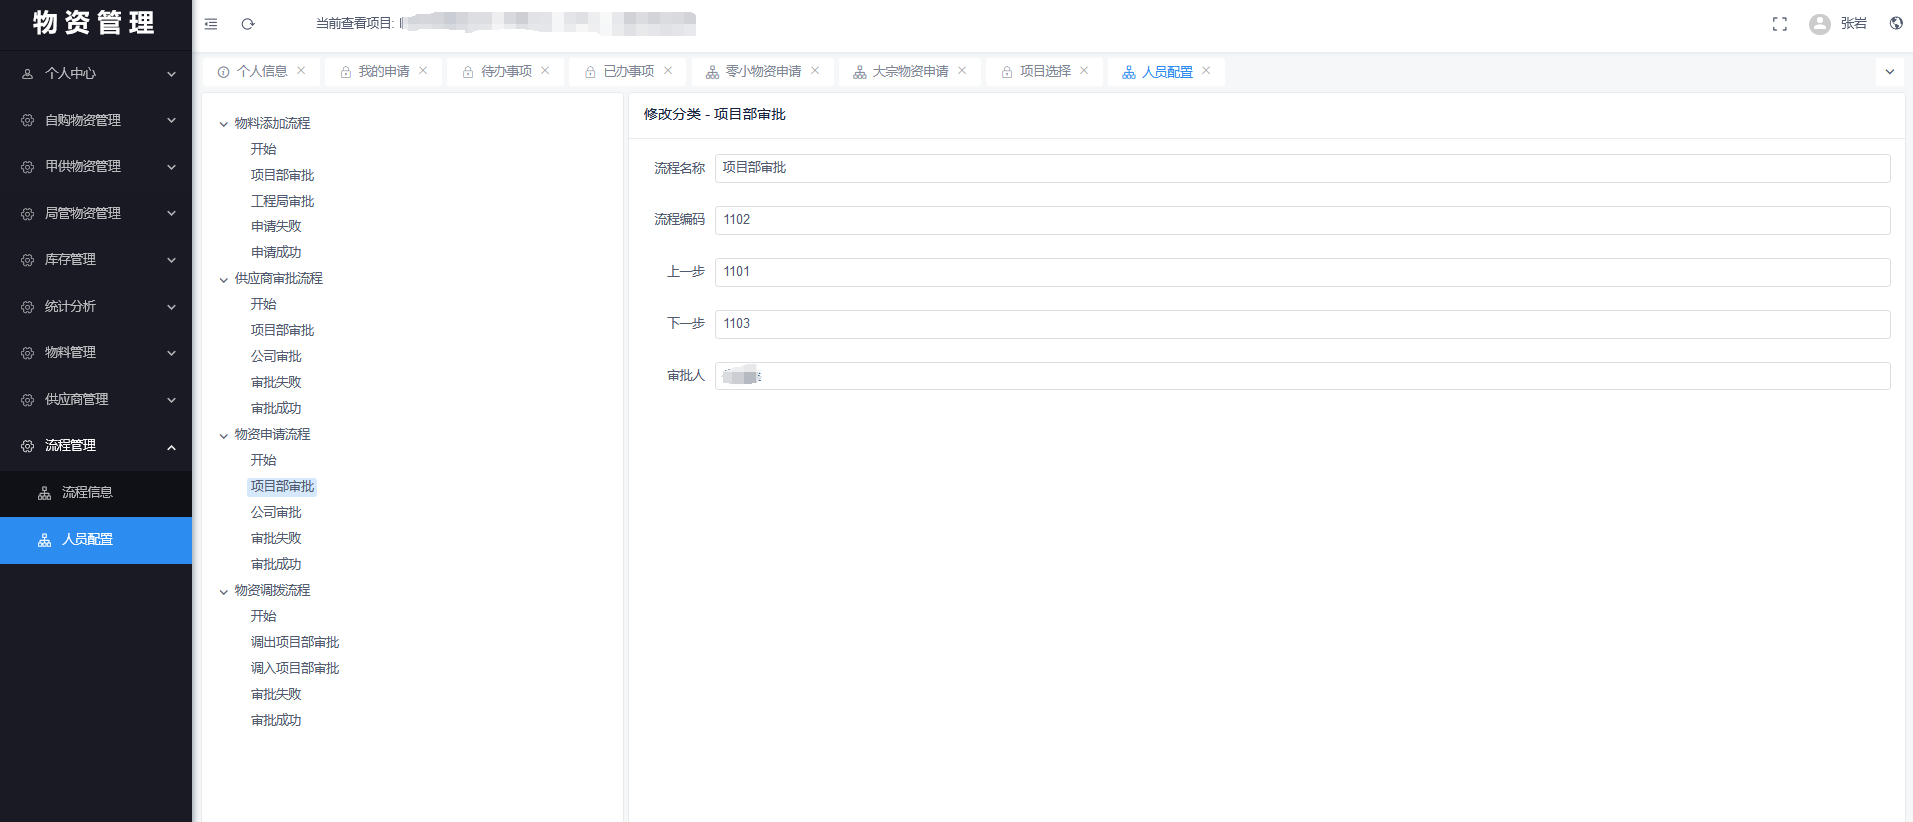Collapse the 流程管理 menu via its up chevron

coord(171,447)
